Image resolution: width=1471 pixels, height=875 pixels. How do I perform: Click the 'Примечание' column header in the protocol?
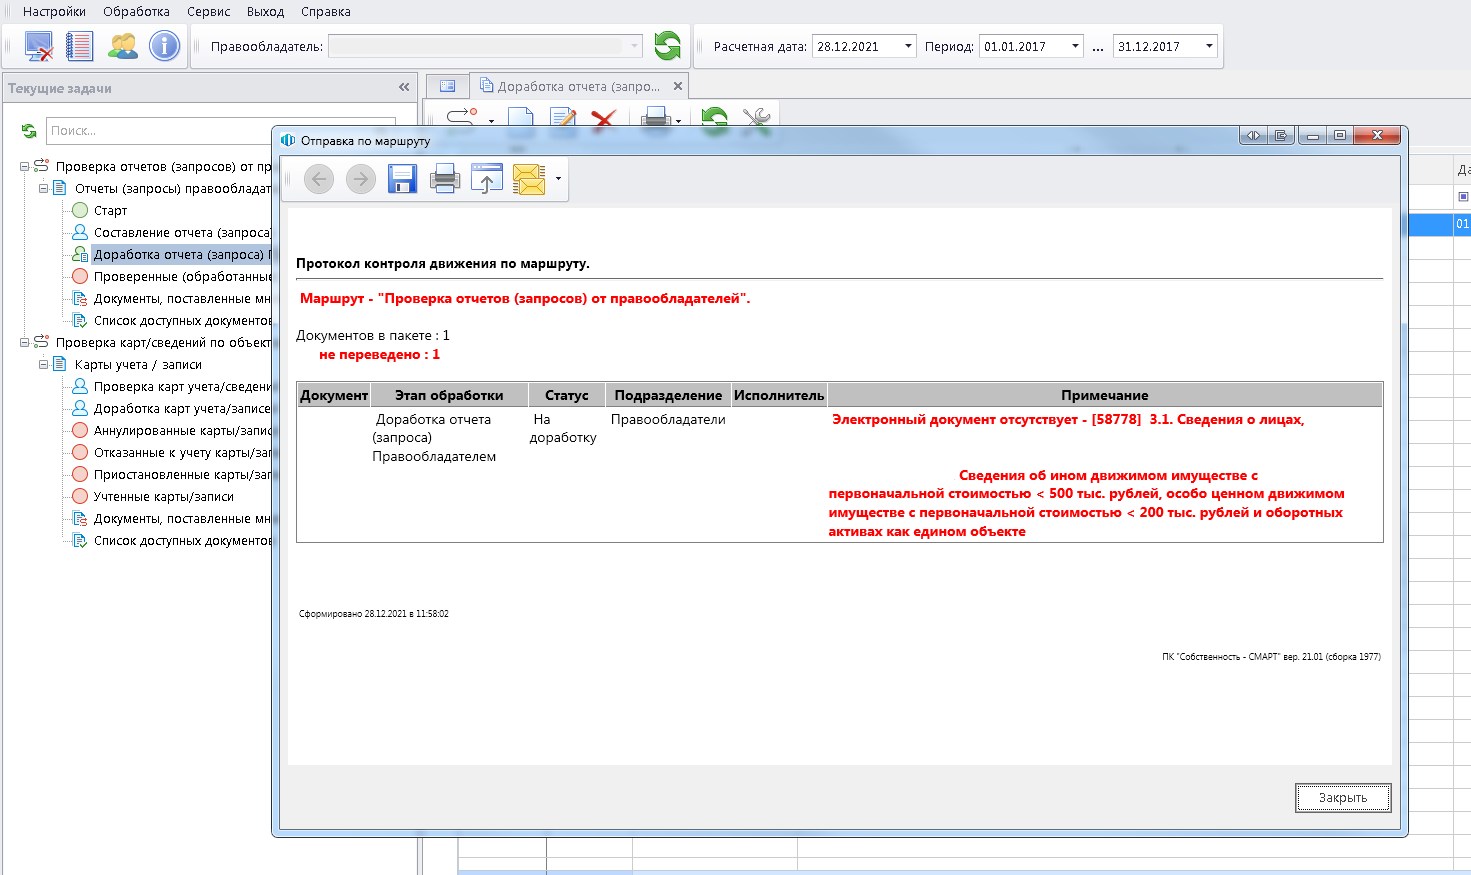point(1105,395)
